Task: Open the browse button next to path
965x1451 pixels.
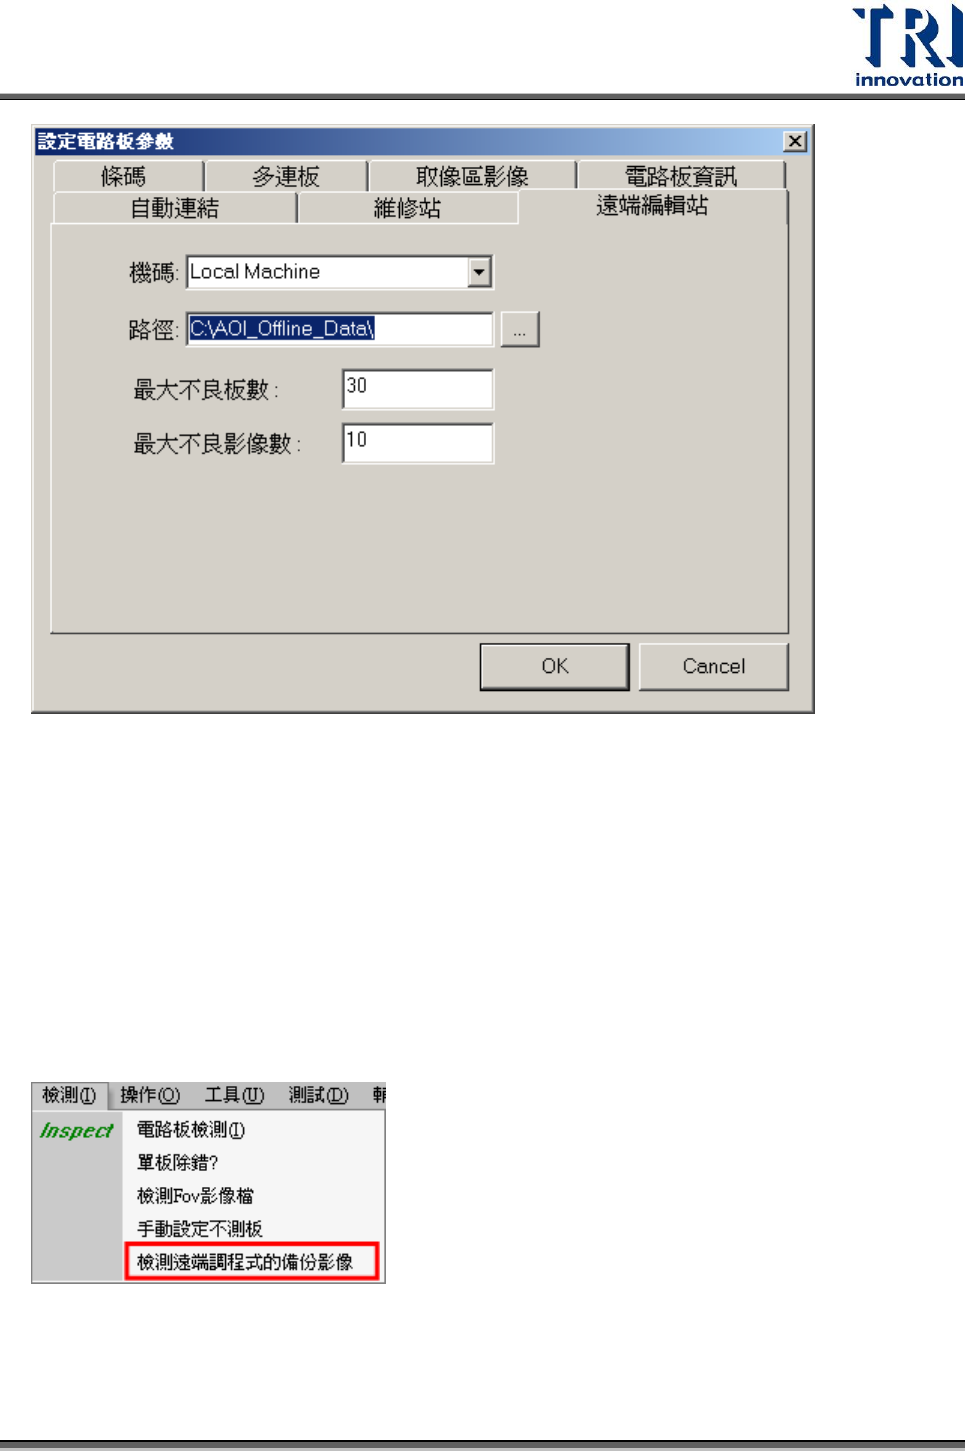Action: [x=520, y=329]
